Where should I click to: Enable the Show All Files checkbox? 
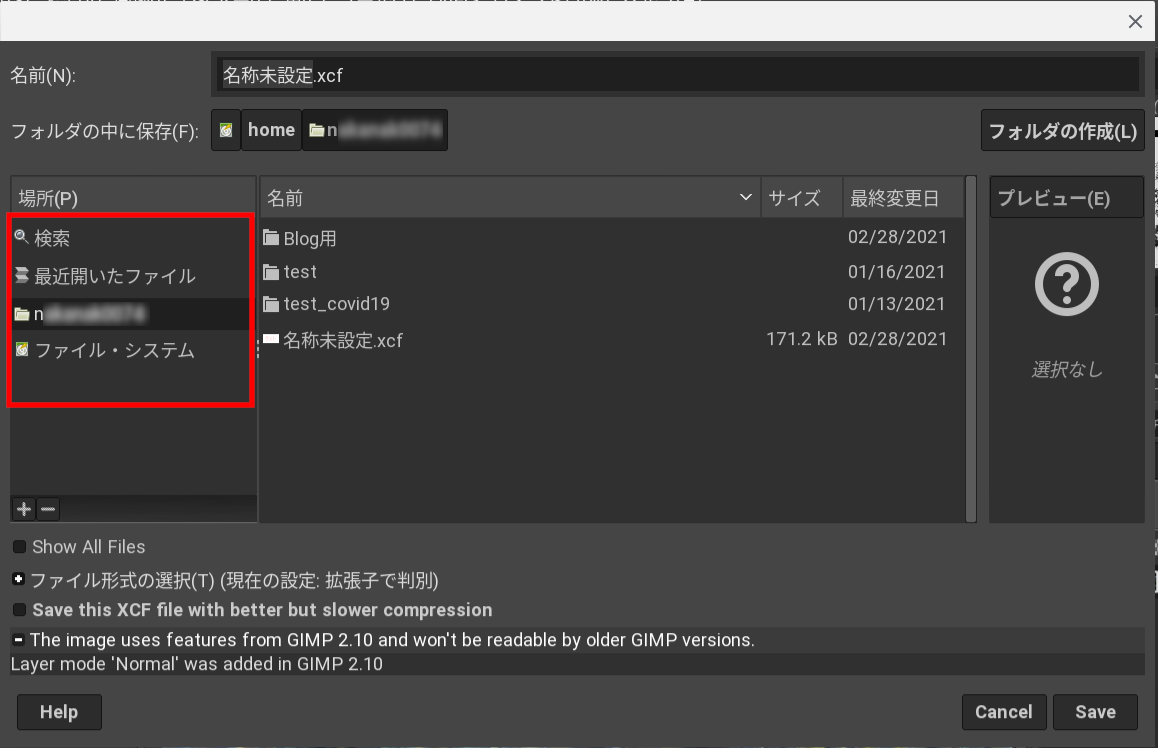(x=17, y=547)
